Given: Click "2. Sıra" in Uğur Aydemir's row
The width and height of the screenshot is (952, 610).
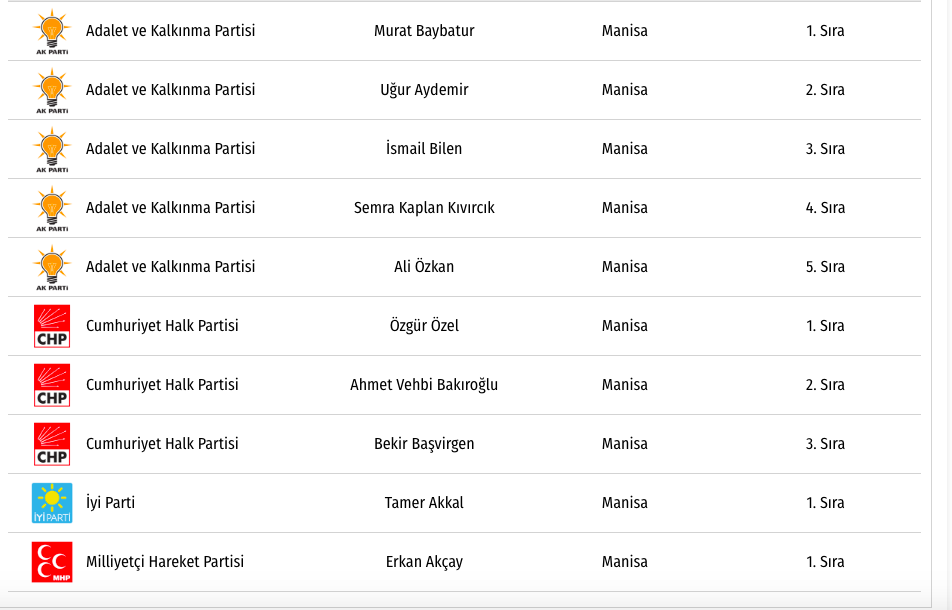Looking at the screenshot, I should (x=825, y=90).
